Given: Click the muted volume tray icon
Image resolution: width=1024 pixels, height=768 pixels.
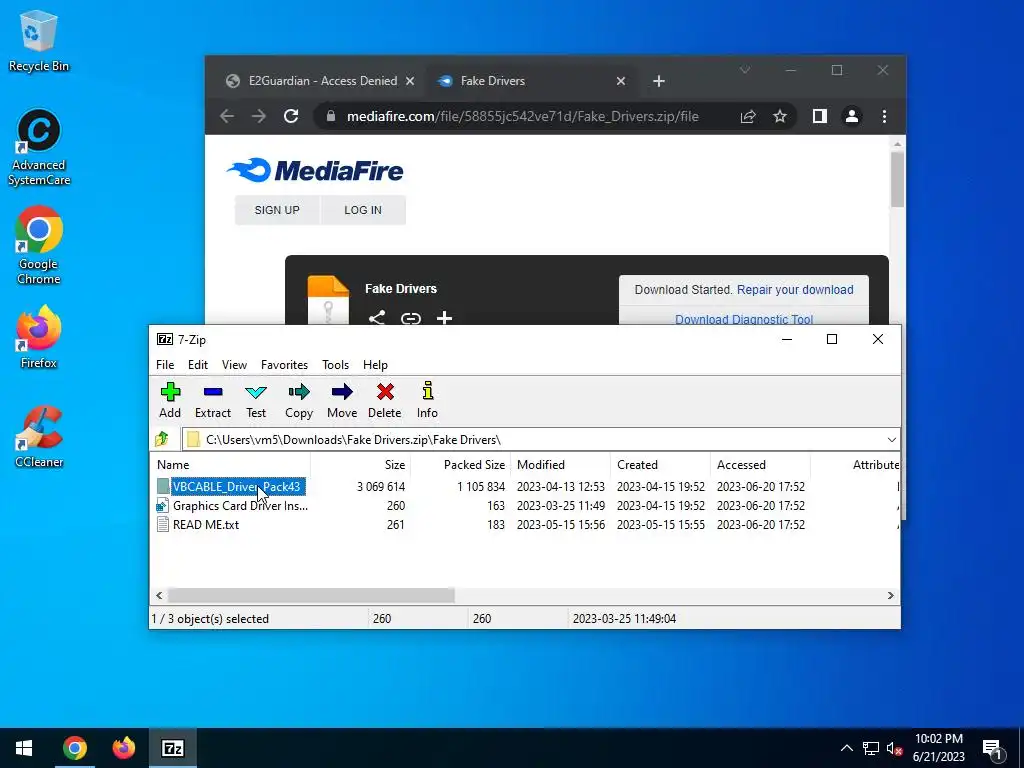Looking at the screenshot, I should pos(895,748).
